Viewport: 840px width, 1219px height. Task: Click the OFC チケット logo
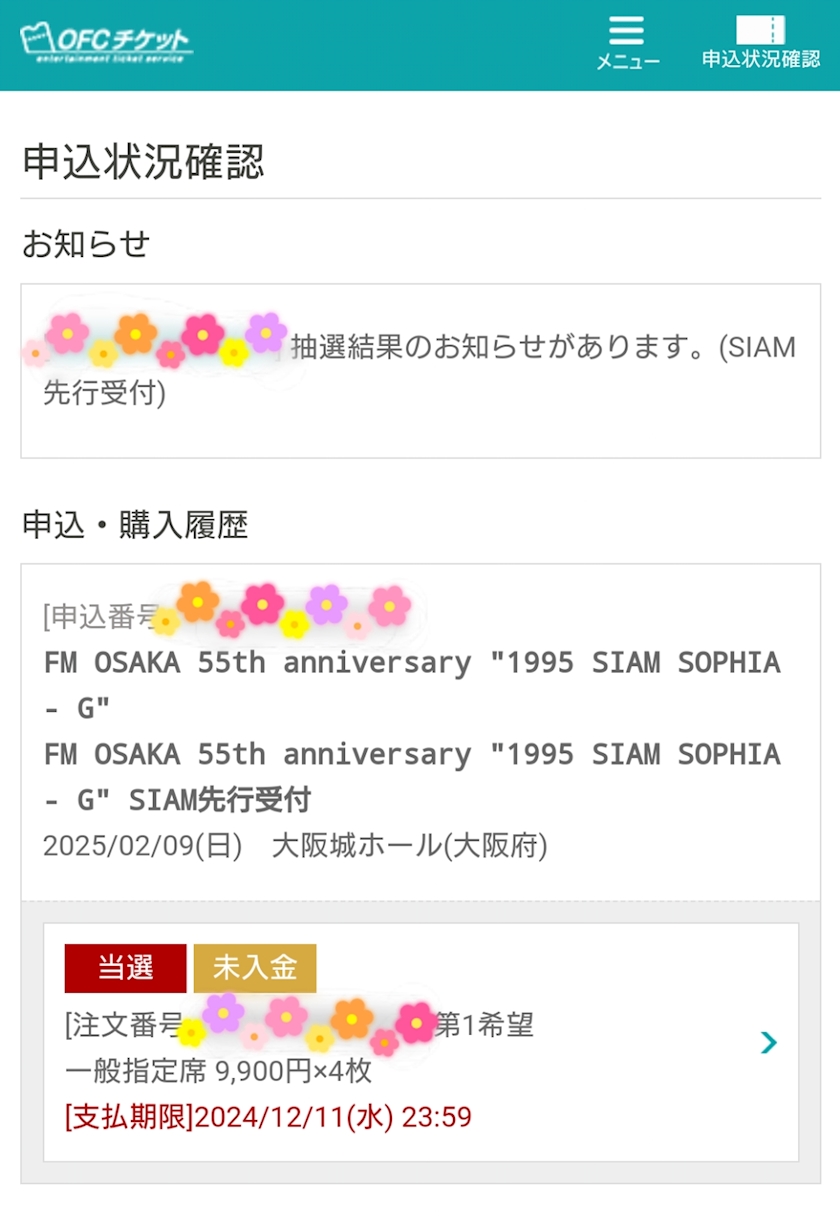[106, 43]
